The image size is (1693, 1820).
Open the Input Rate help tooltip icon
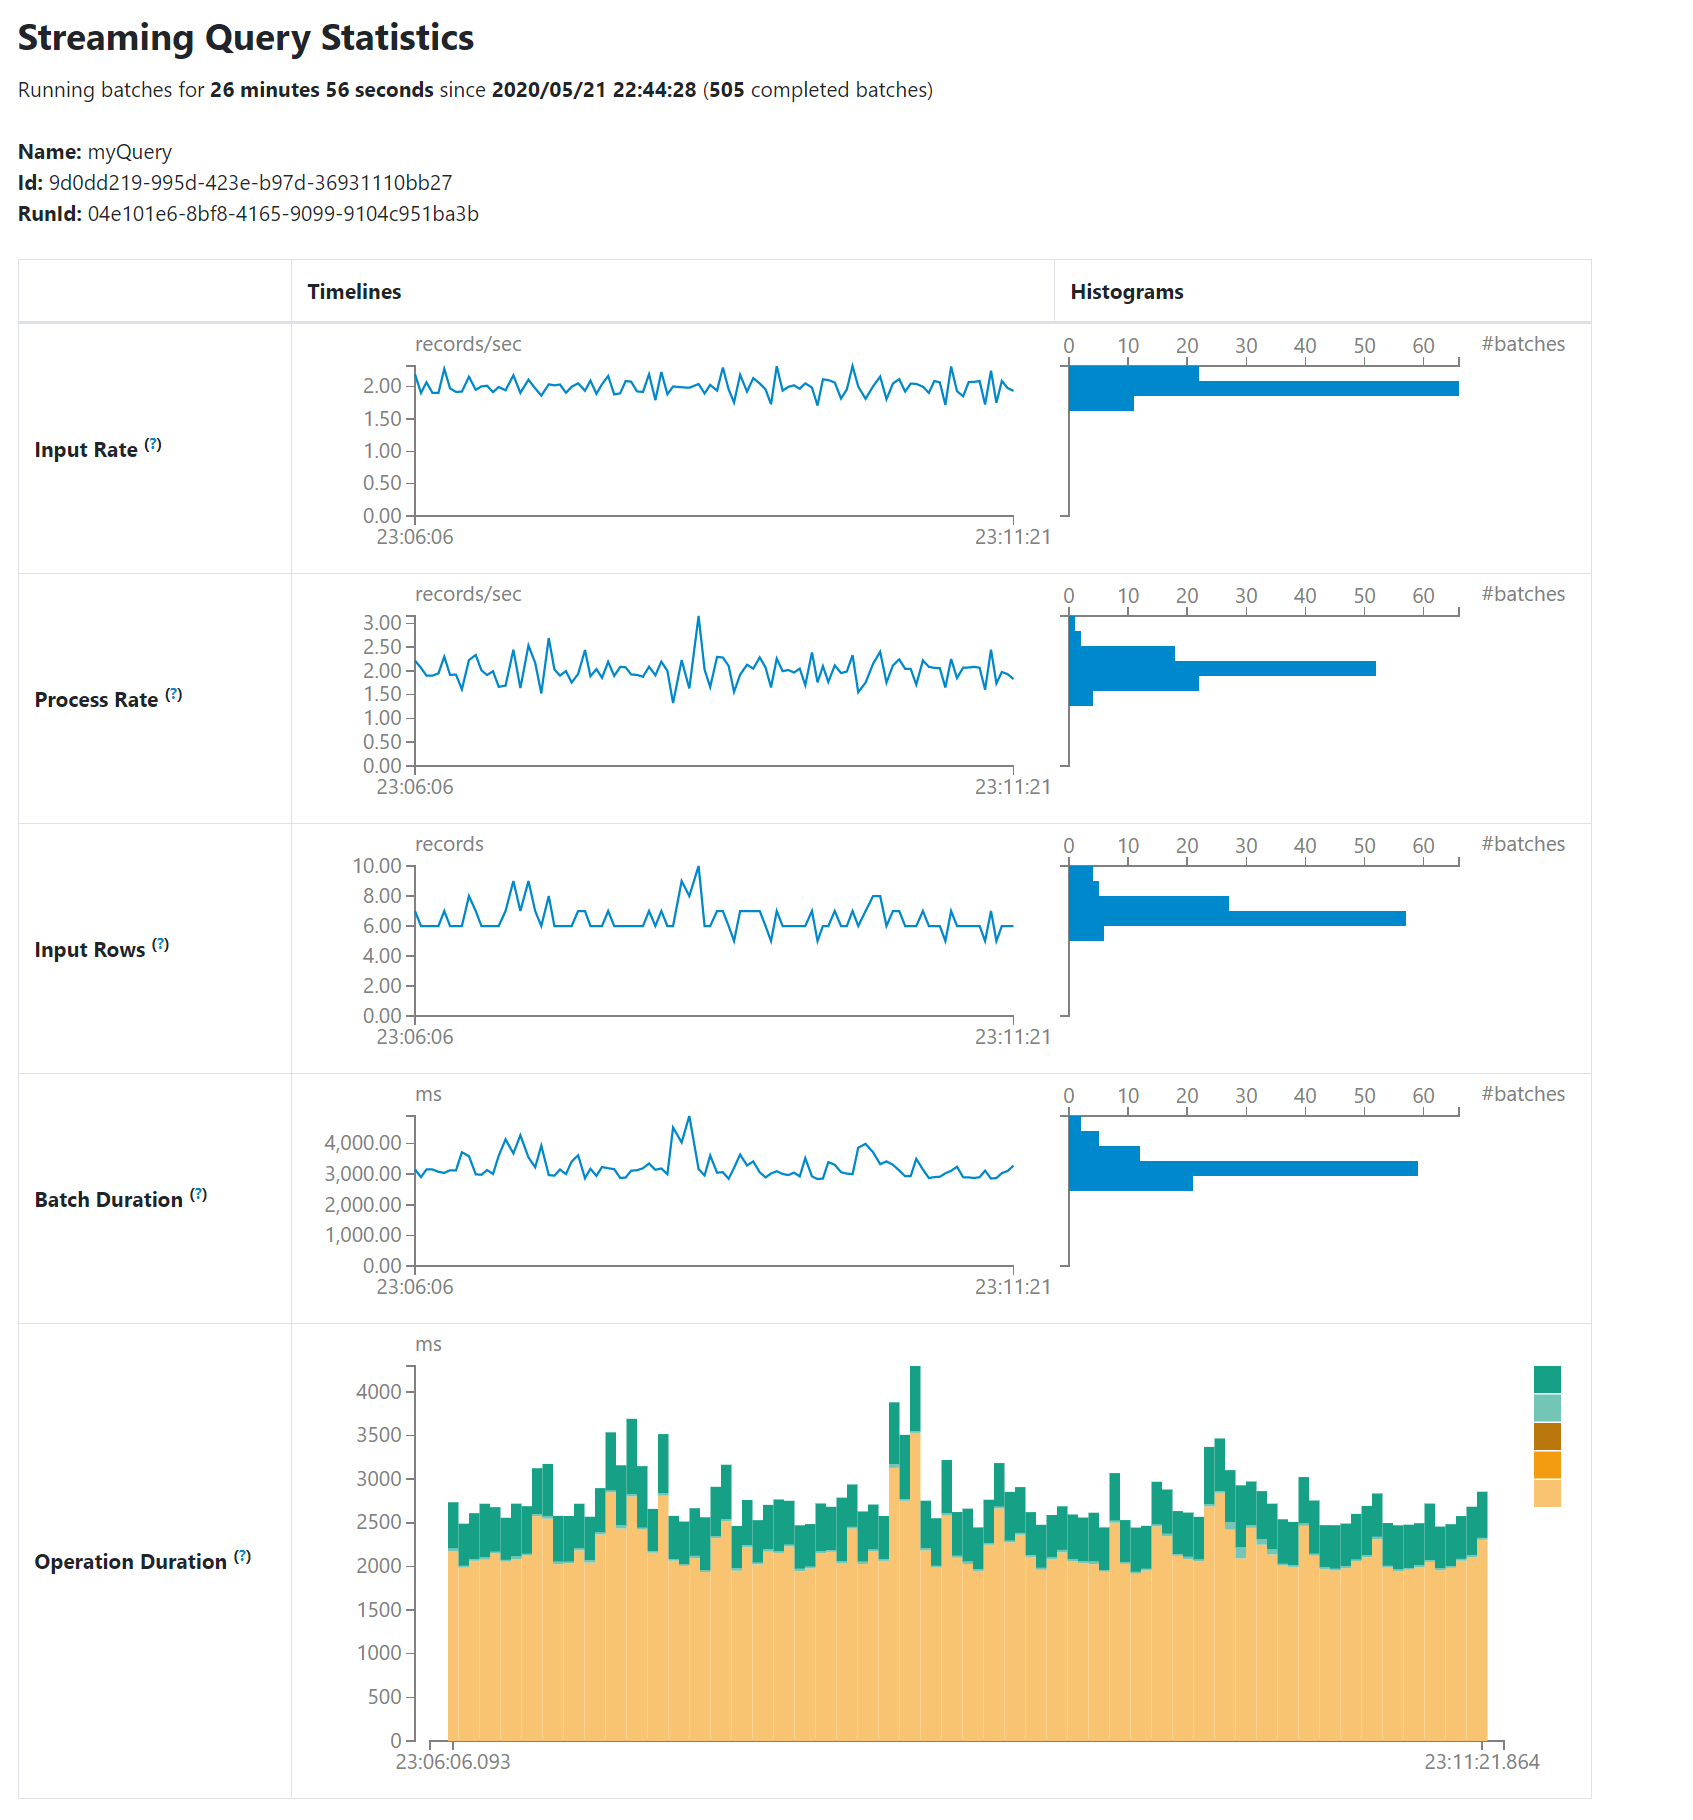pos(154,443)
